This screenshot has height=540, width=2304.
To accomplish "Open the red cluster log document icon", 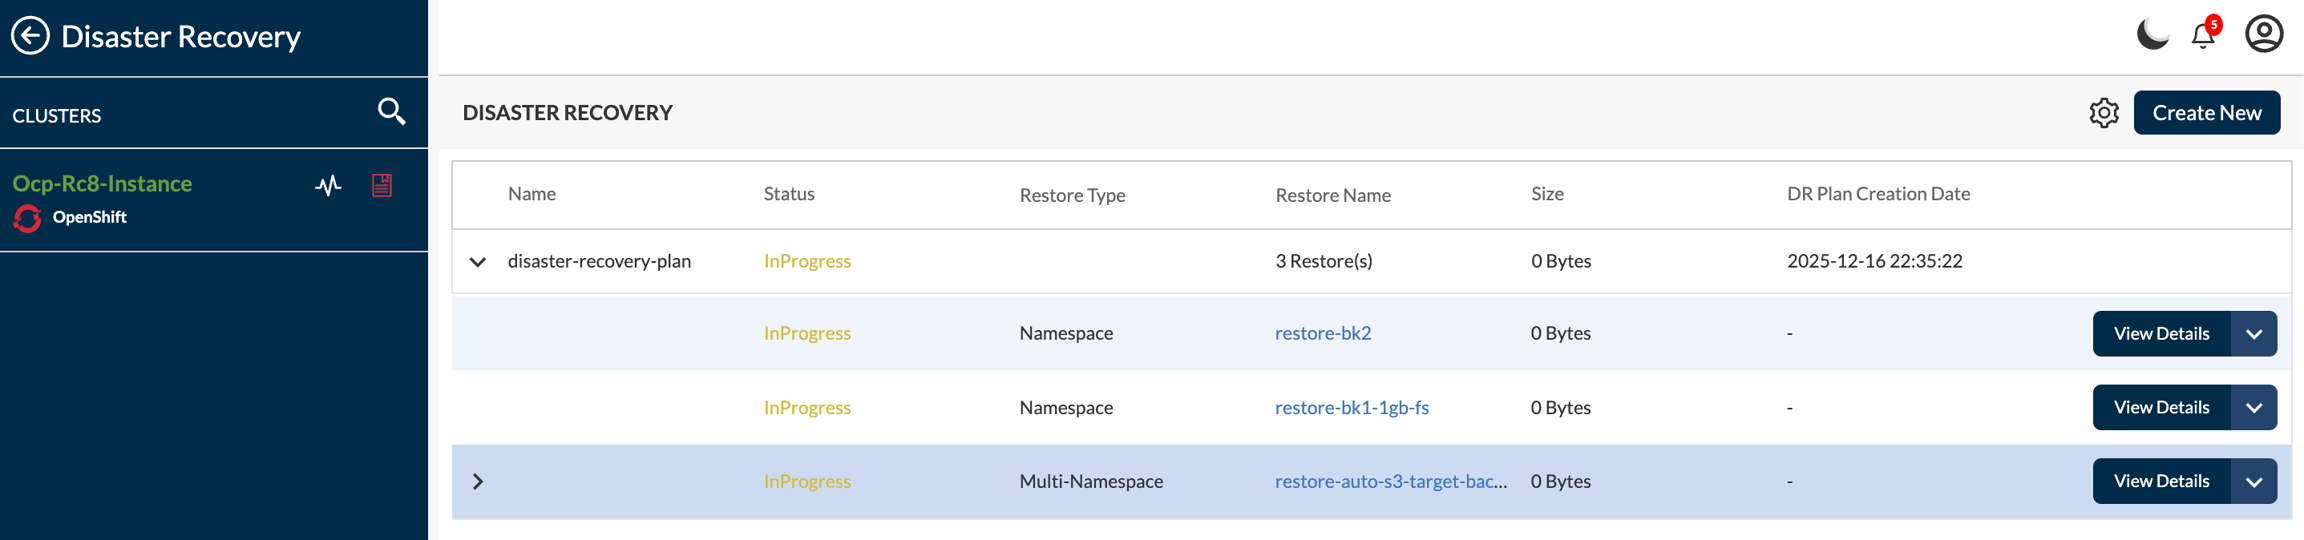I will click(x=382, y=185).
